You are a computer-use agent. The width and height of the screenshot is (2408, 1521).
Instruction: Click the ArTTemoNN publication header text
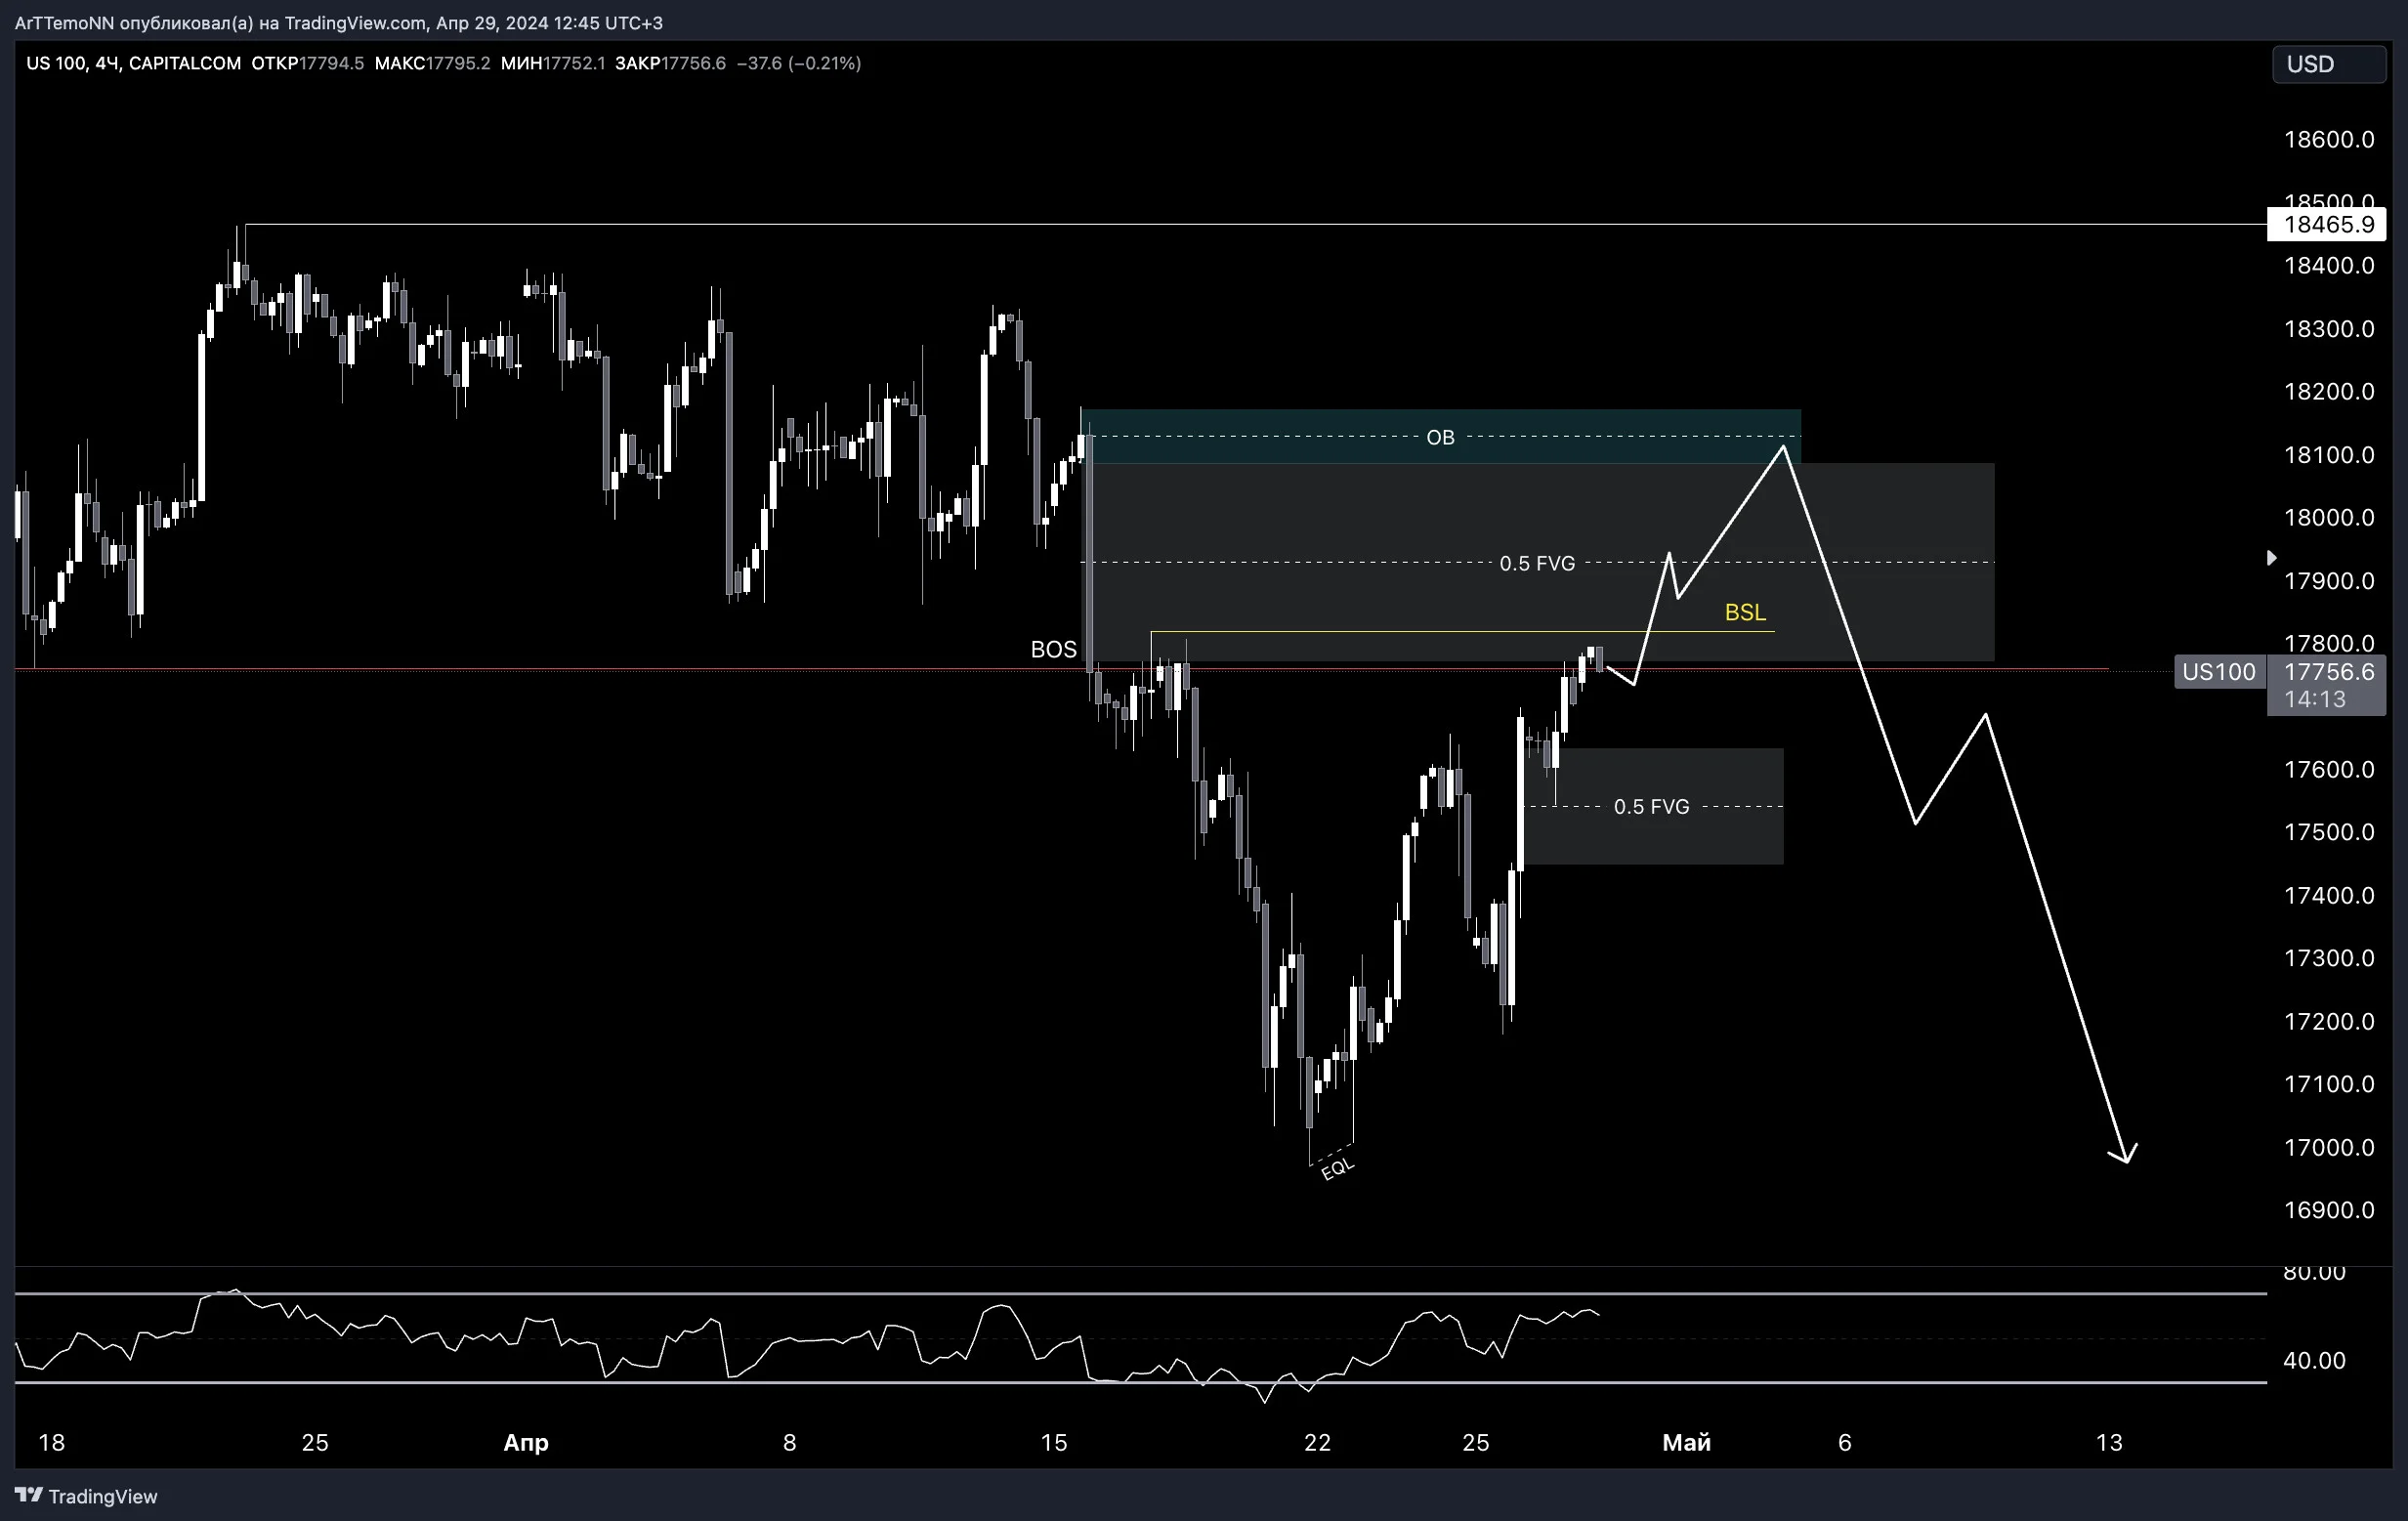pos(339,22)
